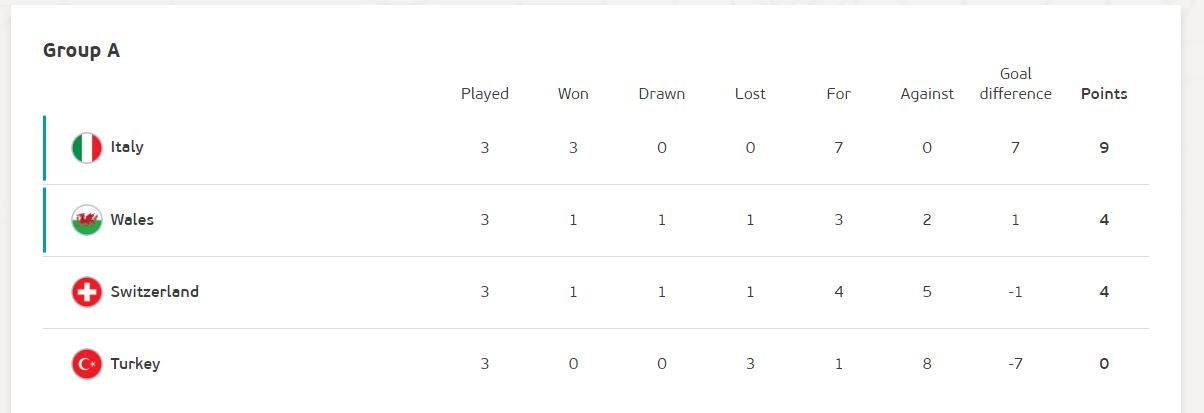Screen dimensions: 1204x413
Task: Click the Points column header
Action: [x=1104, y=94]
